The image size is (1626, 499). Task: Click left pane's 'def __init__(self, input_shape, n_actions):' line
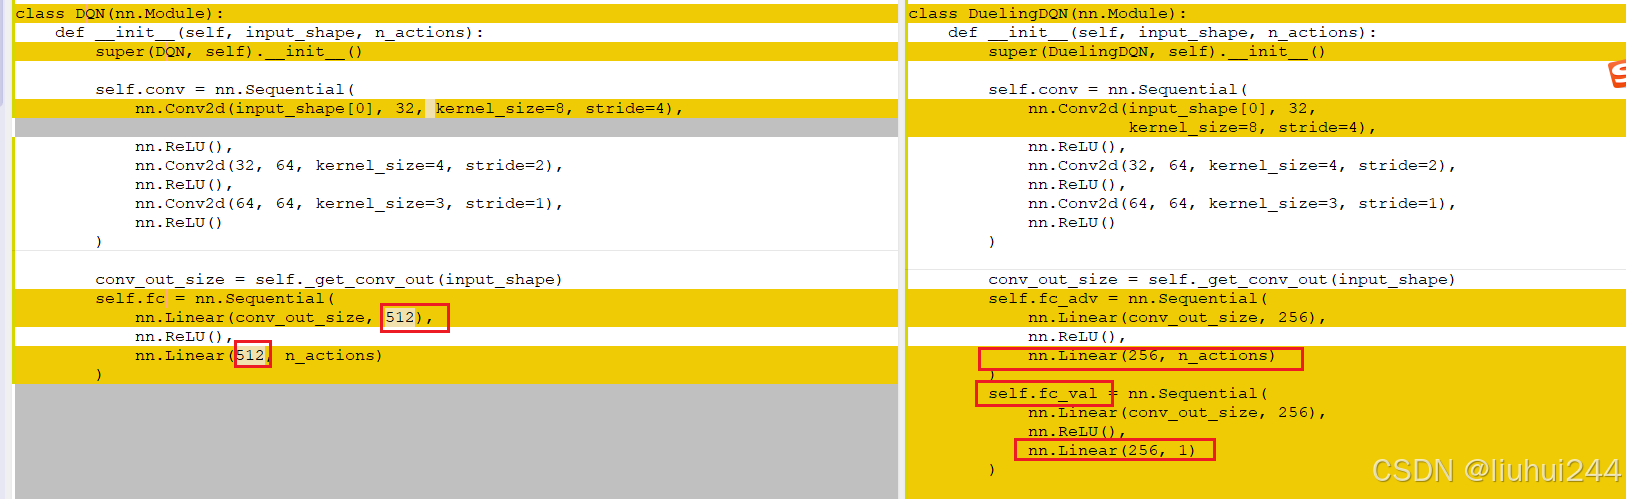click(270, 33)
